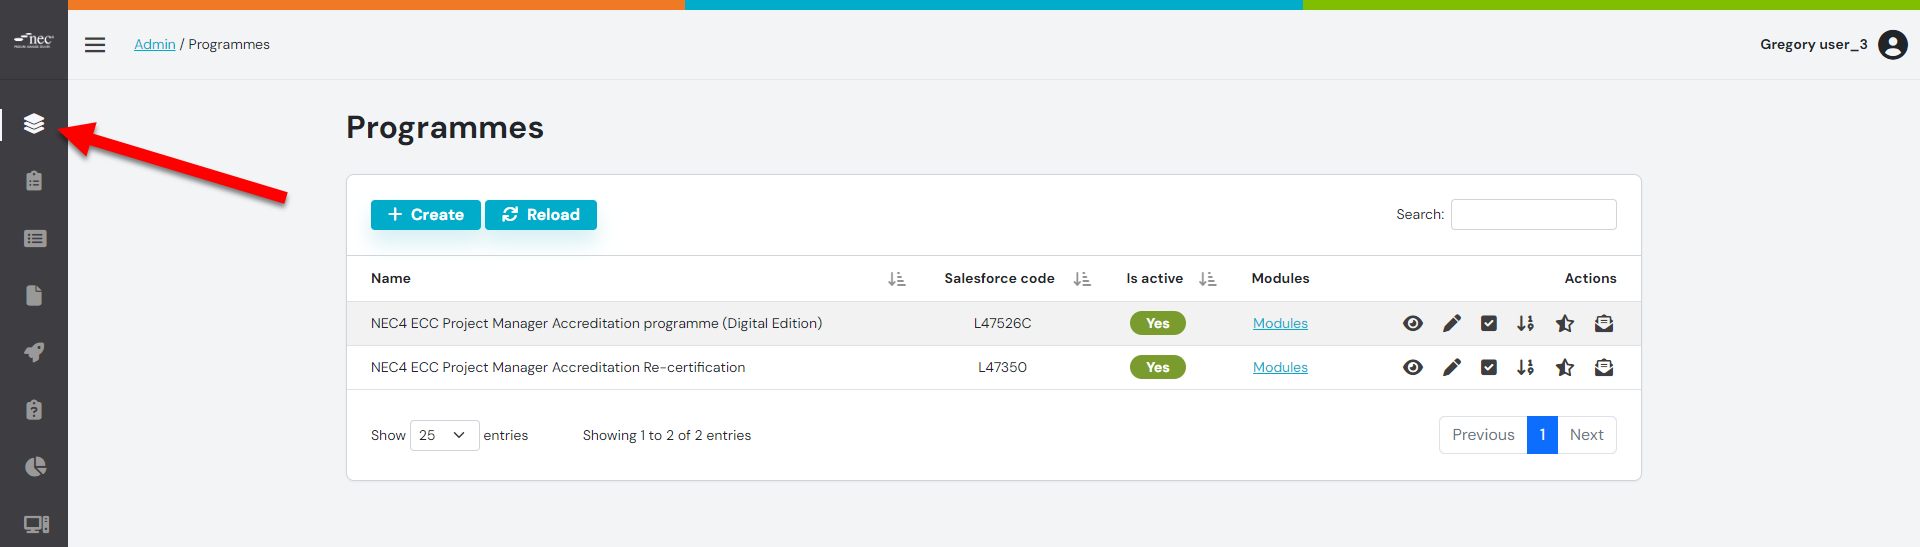Click the L47526C Salesforce code cell
The image size is (1920, 547).
coord(1002,323)
